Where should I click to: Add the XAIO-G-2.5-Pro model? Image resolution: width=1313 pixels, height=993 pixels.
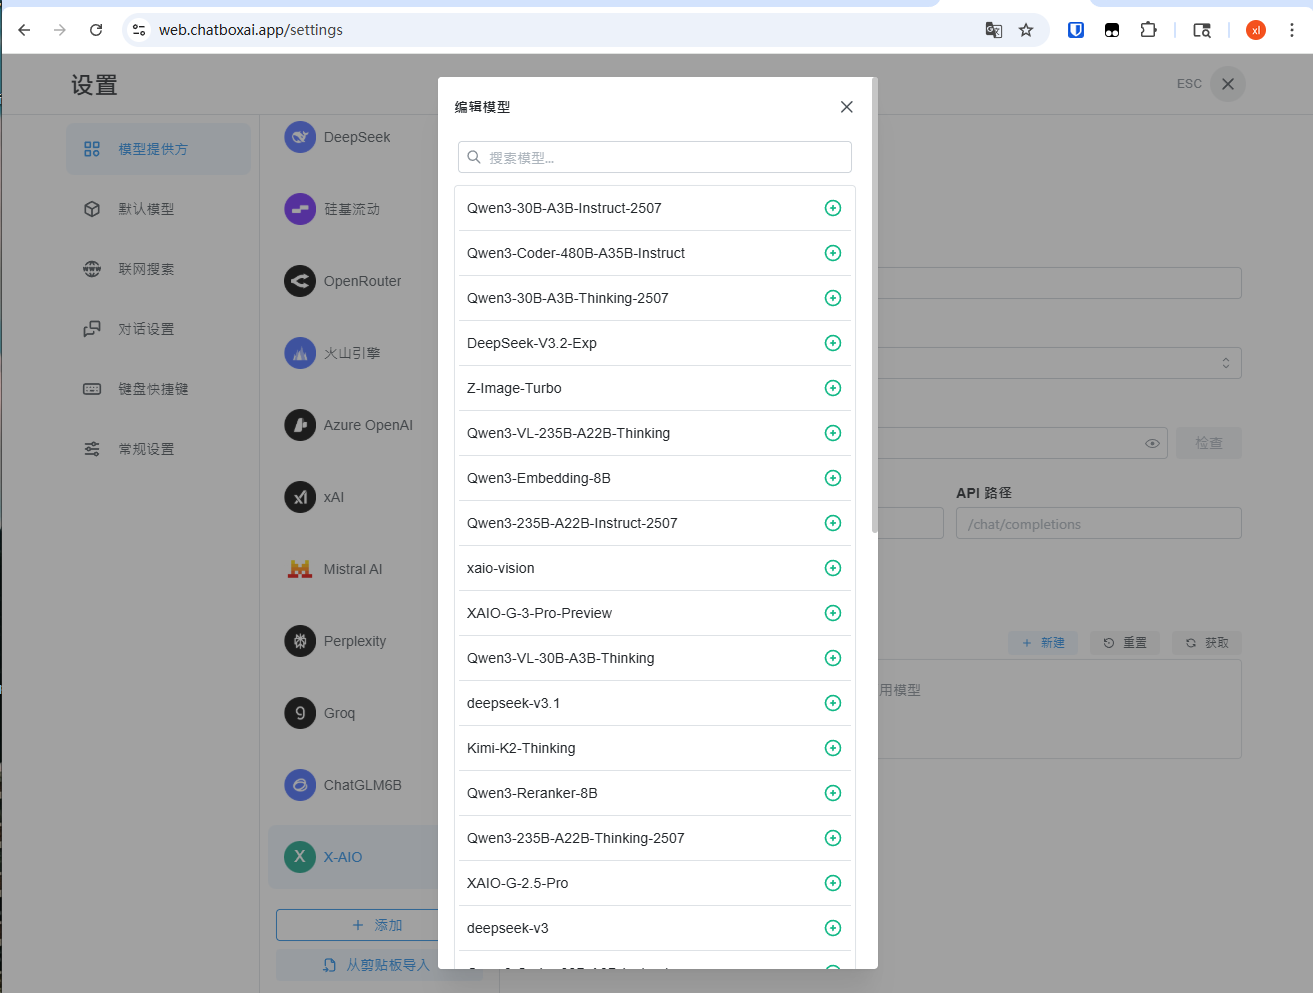point(832,883)
